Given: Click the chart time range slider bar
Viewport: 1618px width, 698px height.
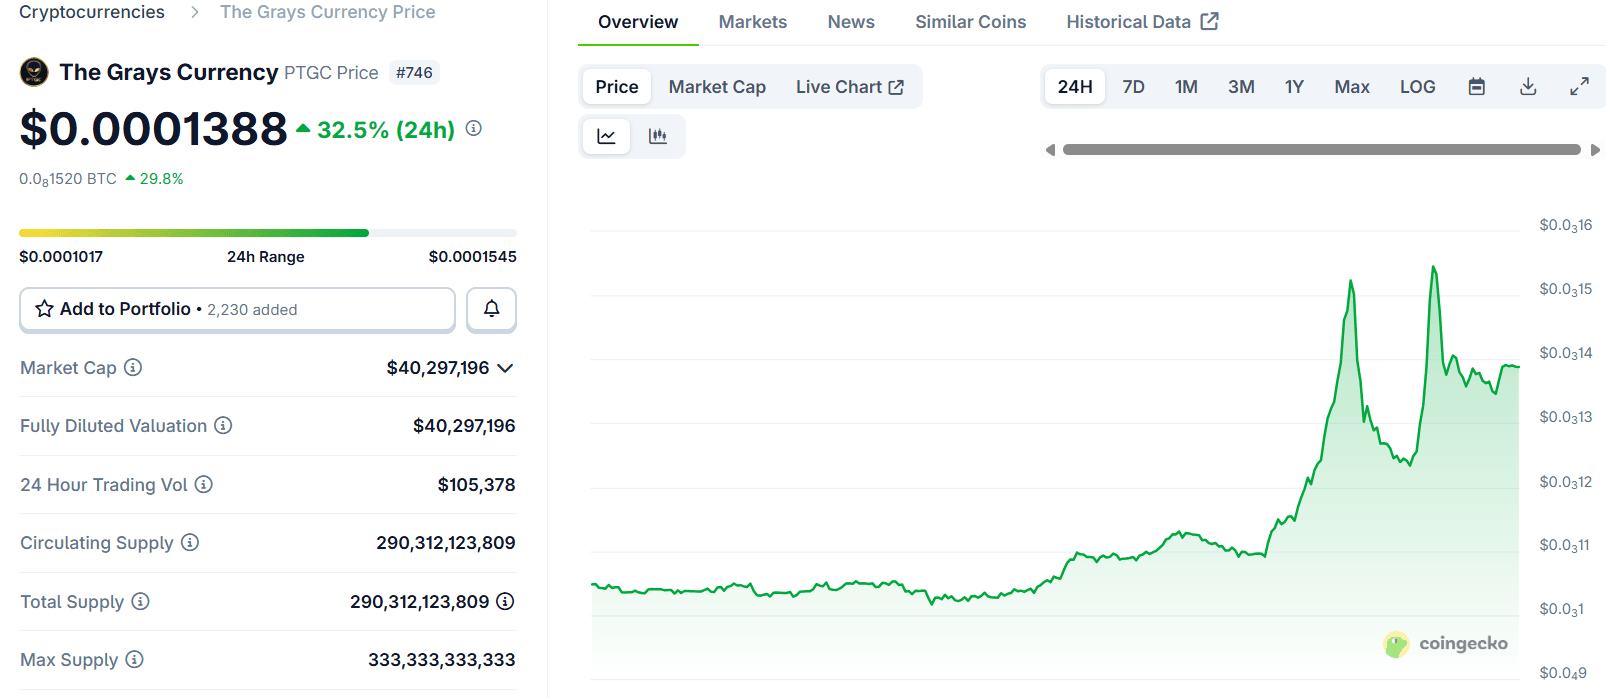Looking at the screenshot, I should pos(1321,150).
